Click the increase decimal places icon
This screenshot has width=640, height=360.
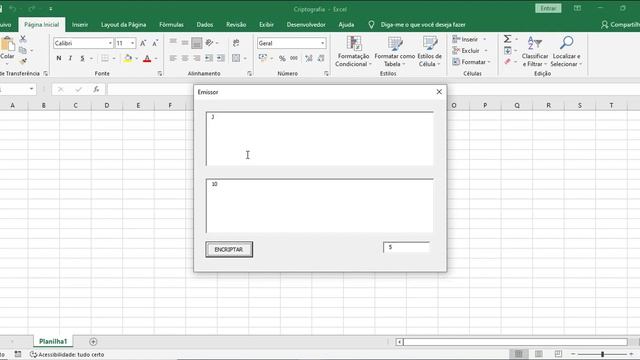point(309,58)
